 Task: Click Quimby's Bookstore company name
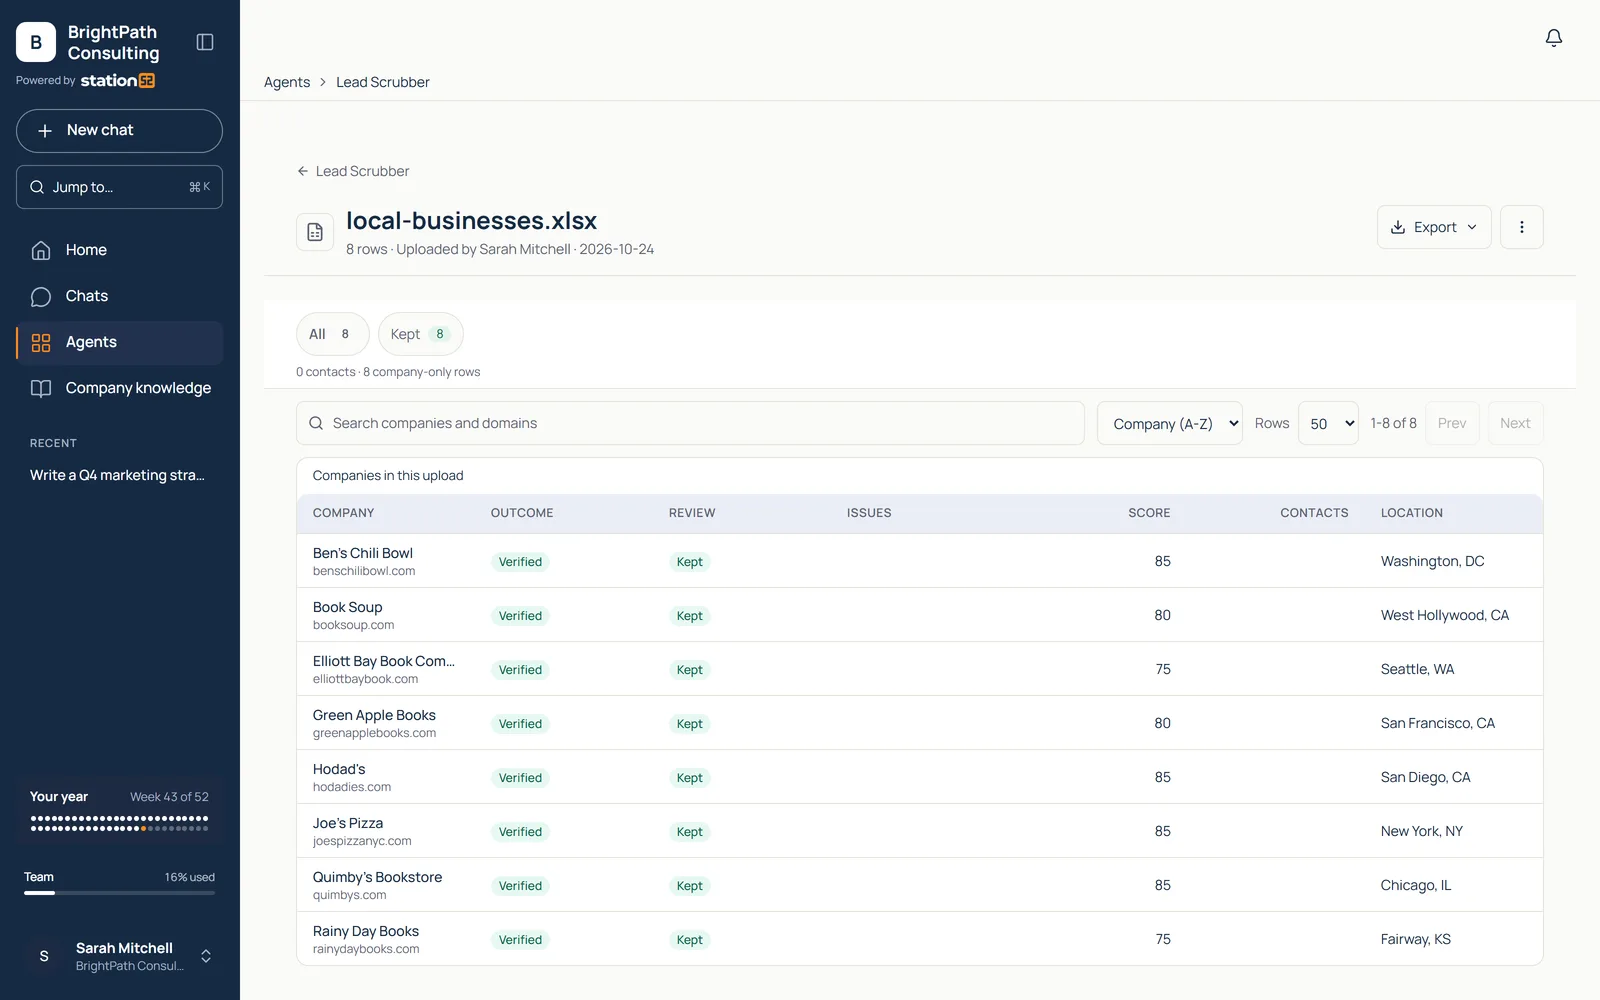coord(377,877)
